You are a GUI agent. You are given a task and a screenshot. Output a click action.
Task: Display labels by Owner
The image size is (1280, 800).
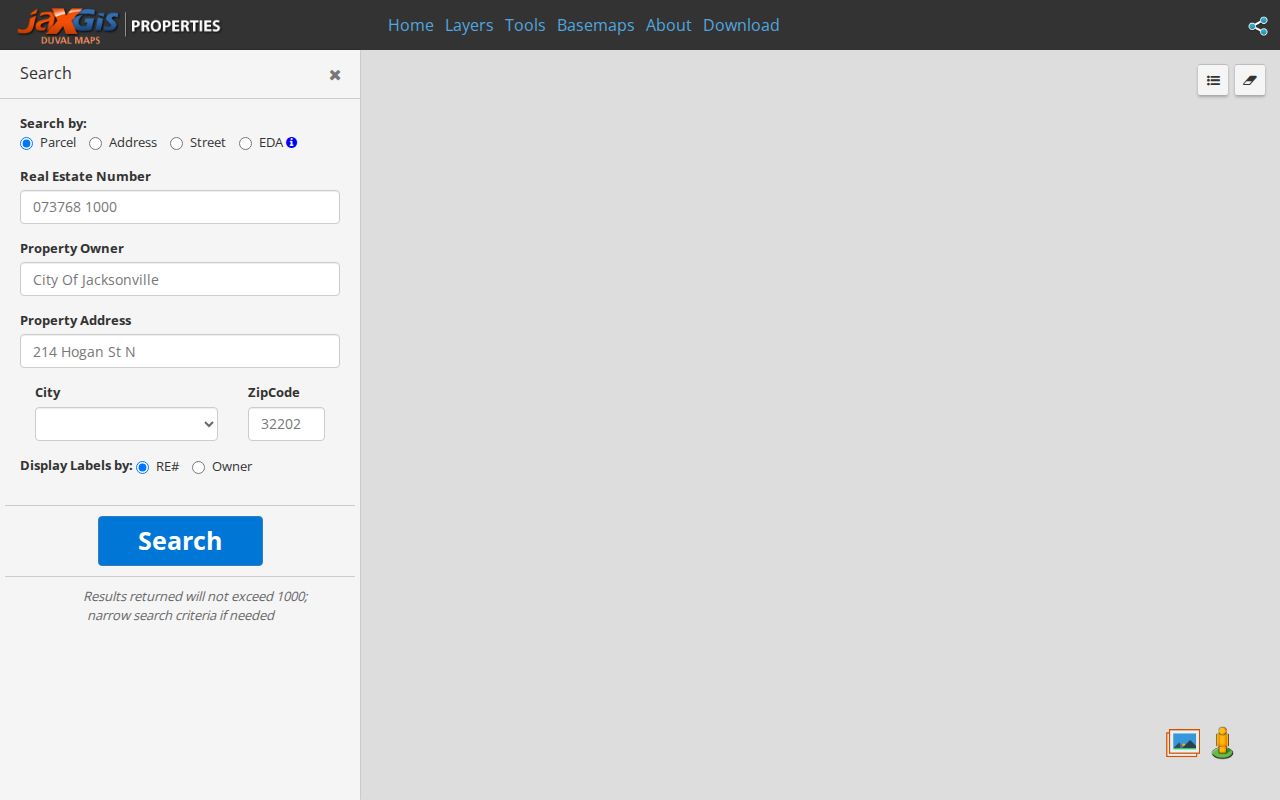click(199, 467)
